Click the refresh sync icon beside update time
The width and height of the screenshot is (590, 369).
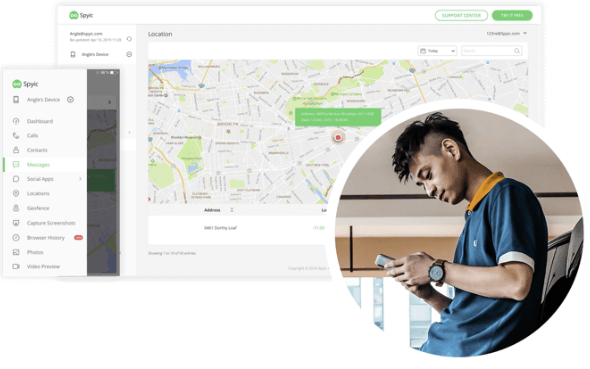tap(129, 39)
